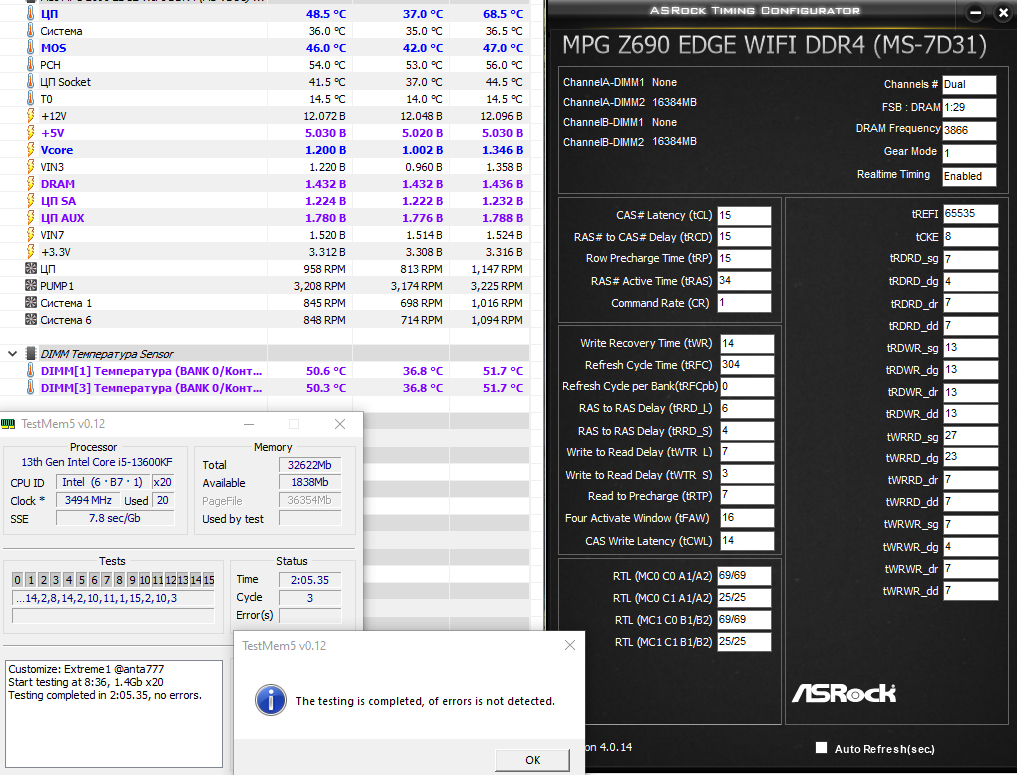Viewport: 1017px width, 775px height.
Task: Click the CAS# Latency (tCL) field
Action: [x=744, y=215]
